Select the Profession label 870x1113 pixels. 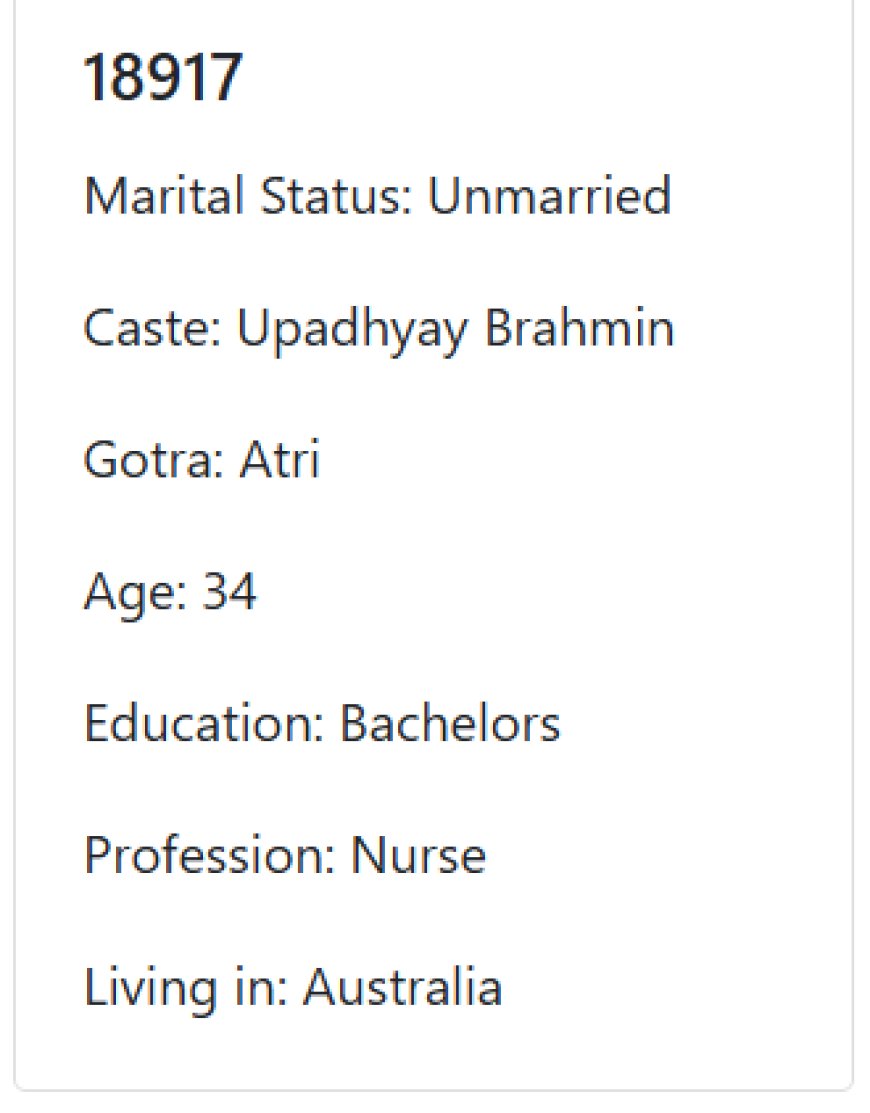[210, 855]
